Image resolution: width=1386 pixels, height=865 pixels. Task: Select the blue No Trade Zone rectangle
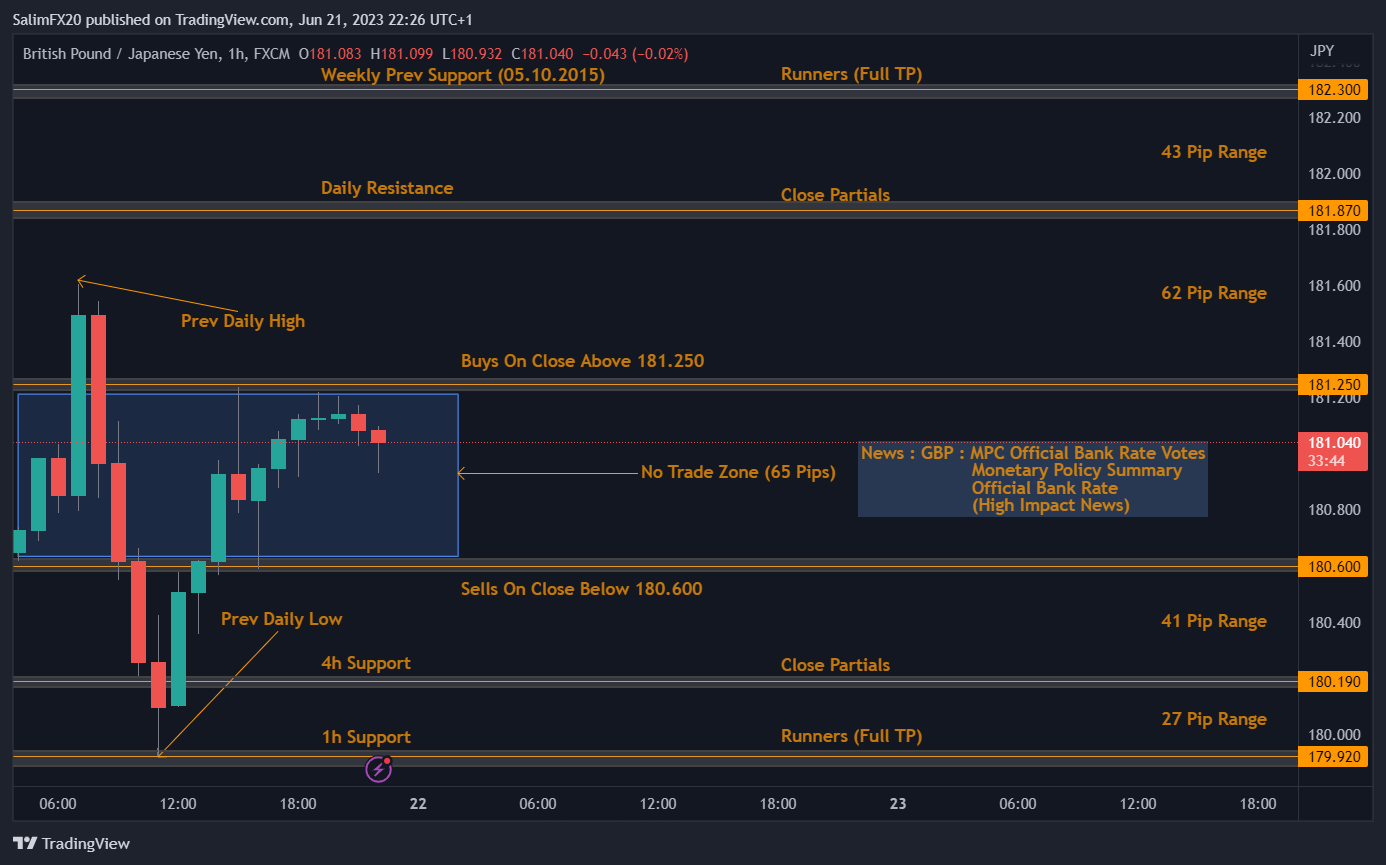pos(237,474)
